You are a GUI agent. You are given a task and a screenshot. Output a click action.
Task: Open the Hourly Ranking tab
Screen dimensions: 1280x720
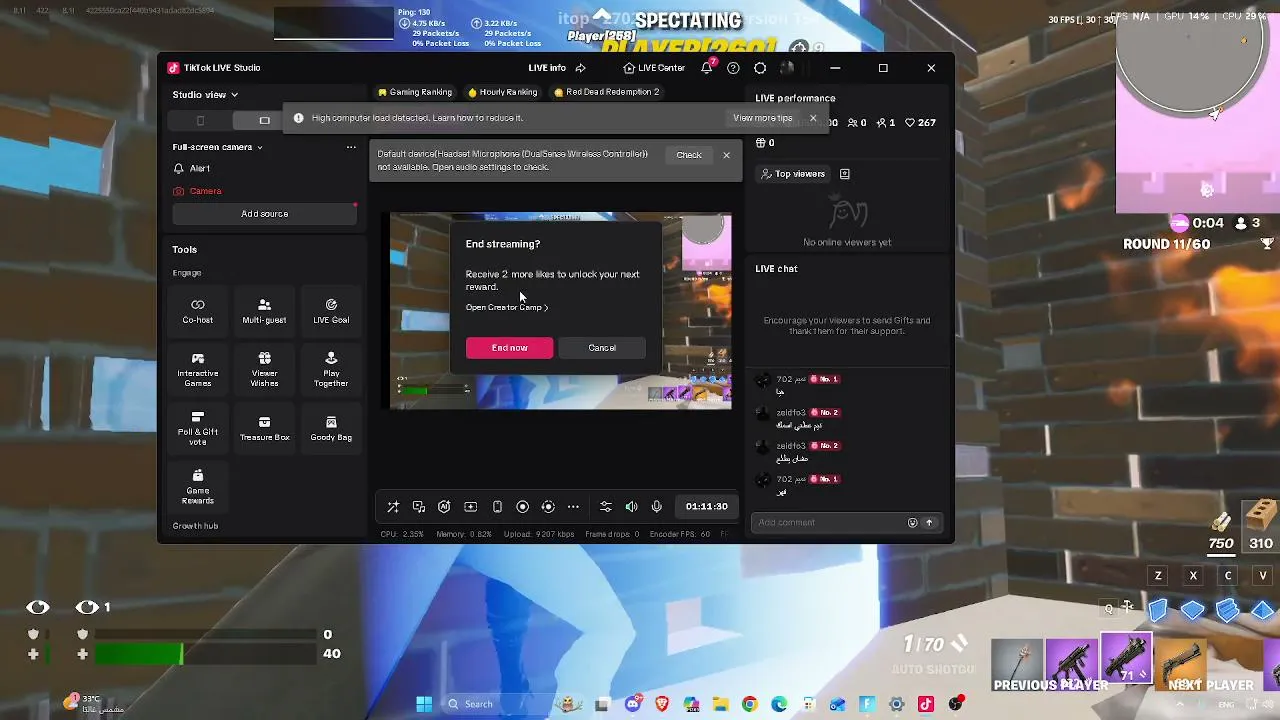[x=502, y=92]
